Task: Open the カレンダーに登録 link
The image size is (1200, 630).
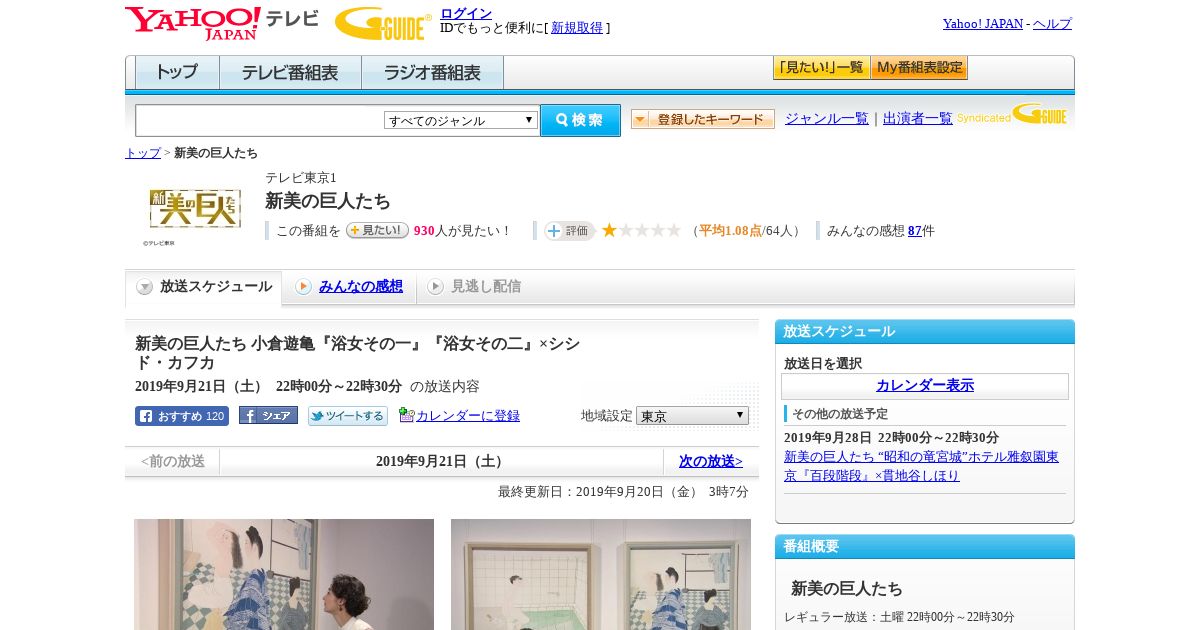Action: click(x=468, y=416)
